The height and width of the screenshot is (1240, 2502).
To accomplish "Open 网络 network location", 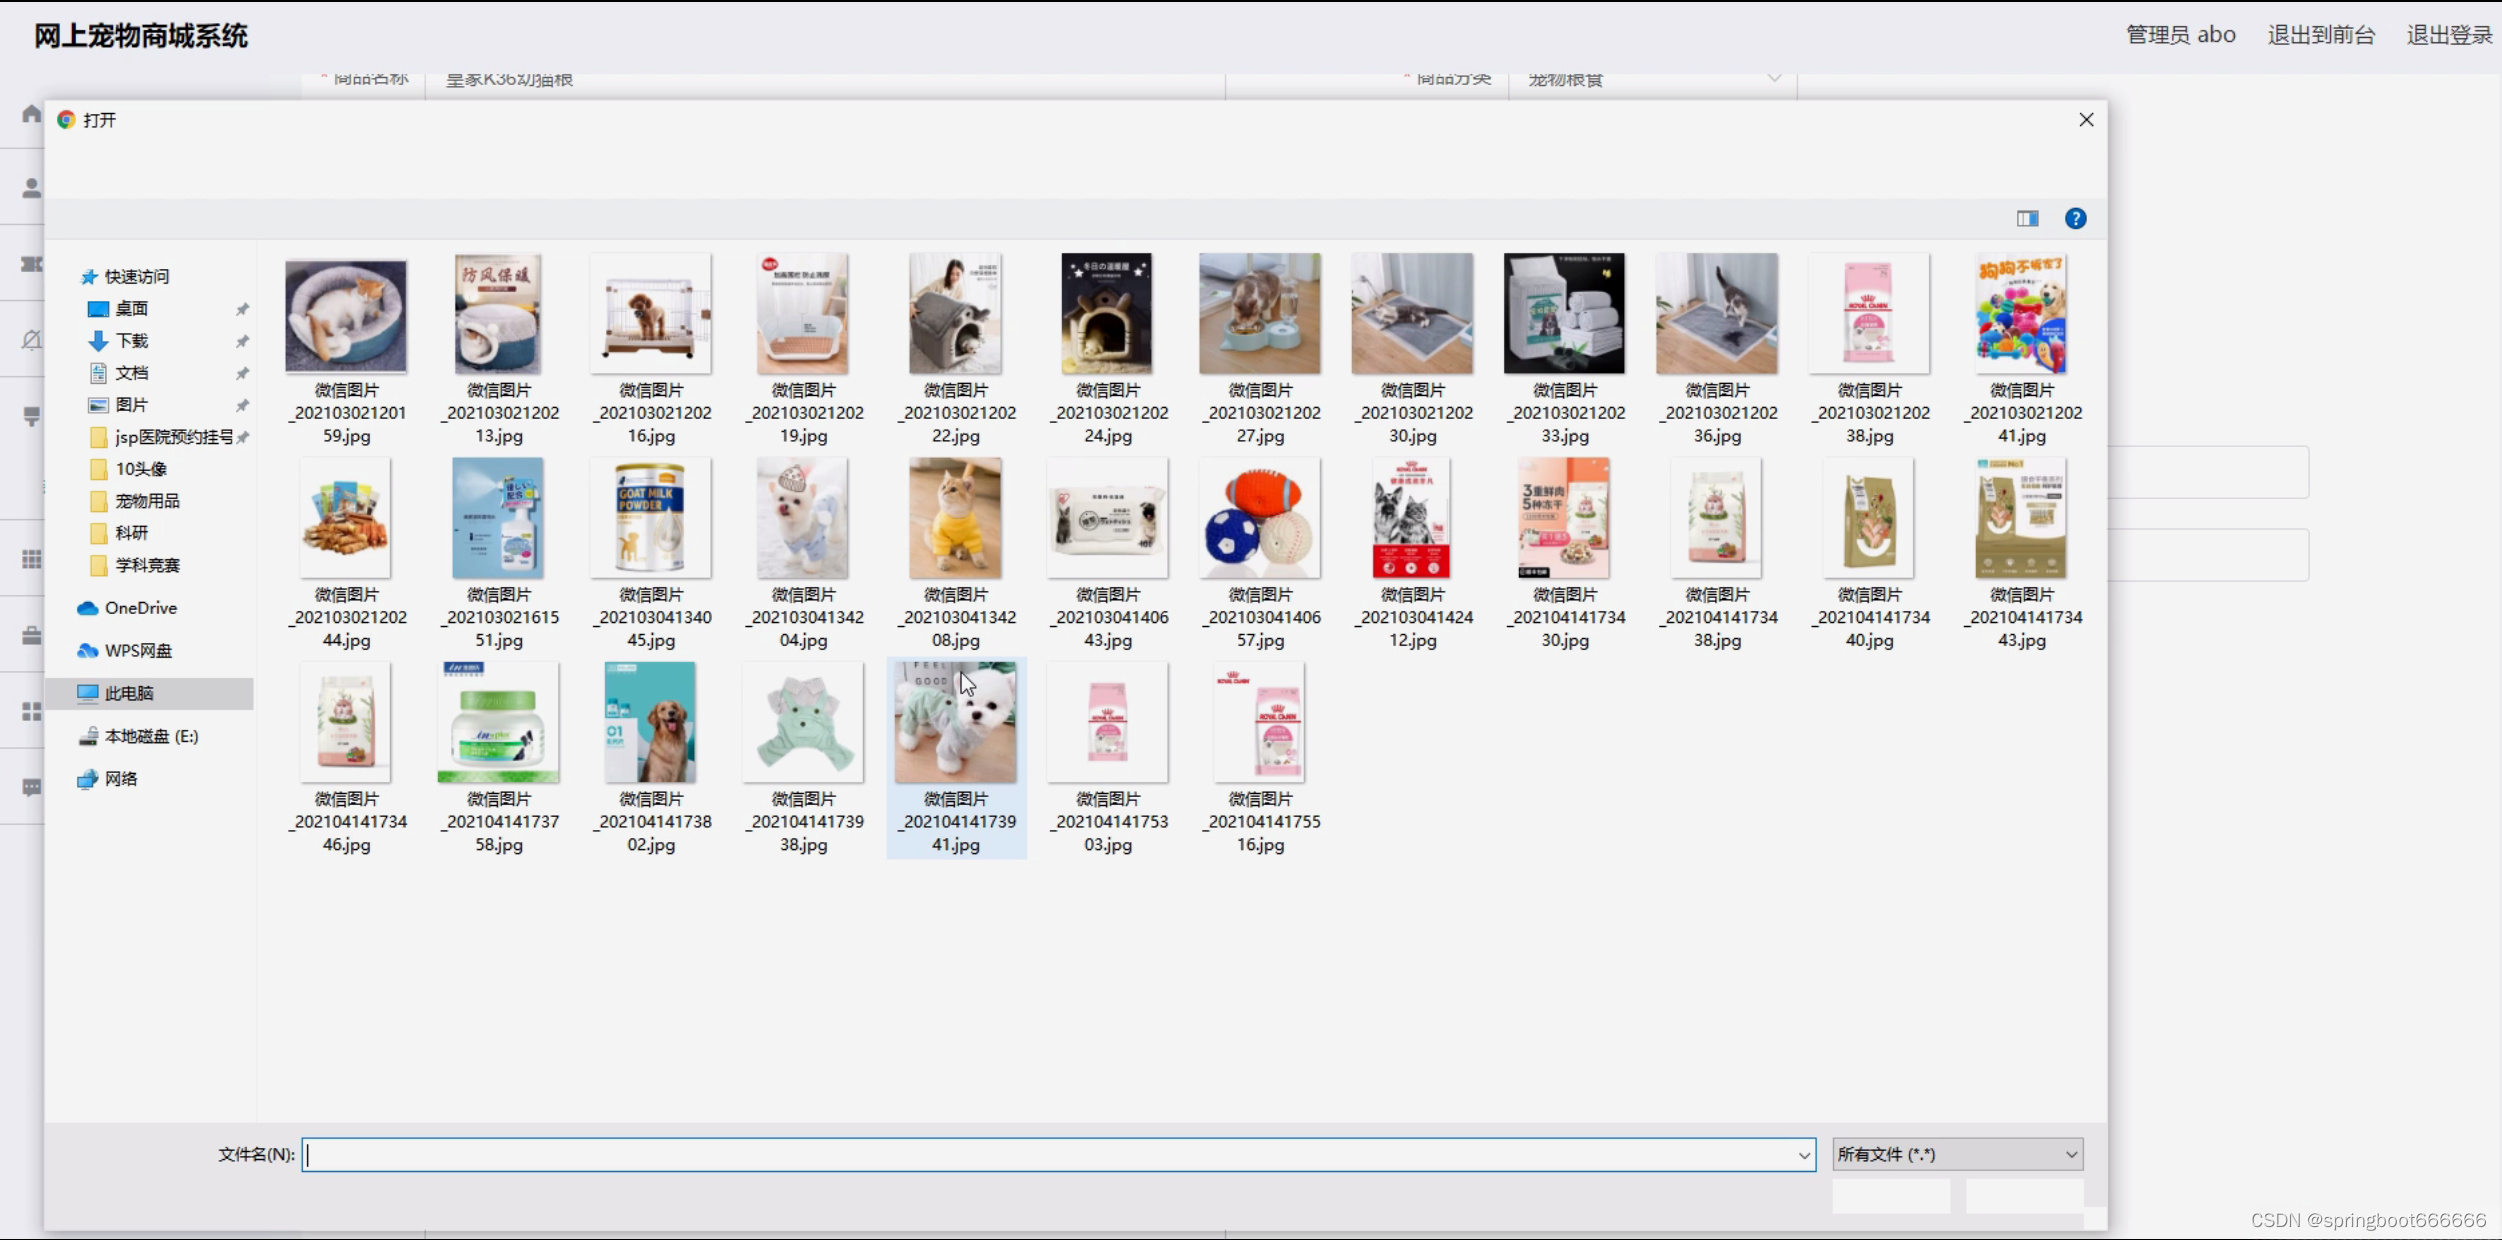I will [x=121, y=779].
